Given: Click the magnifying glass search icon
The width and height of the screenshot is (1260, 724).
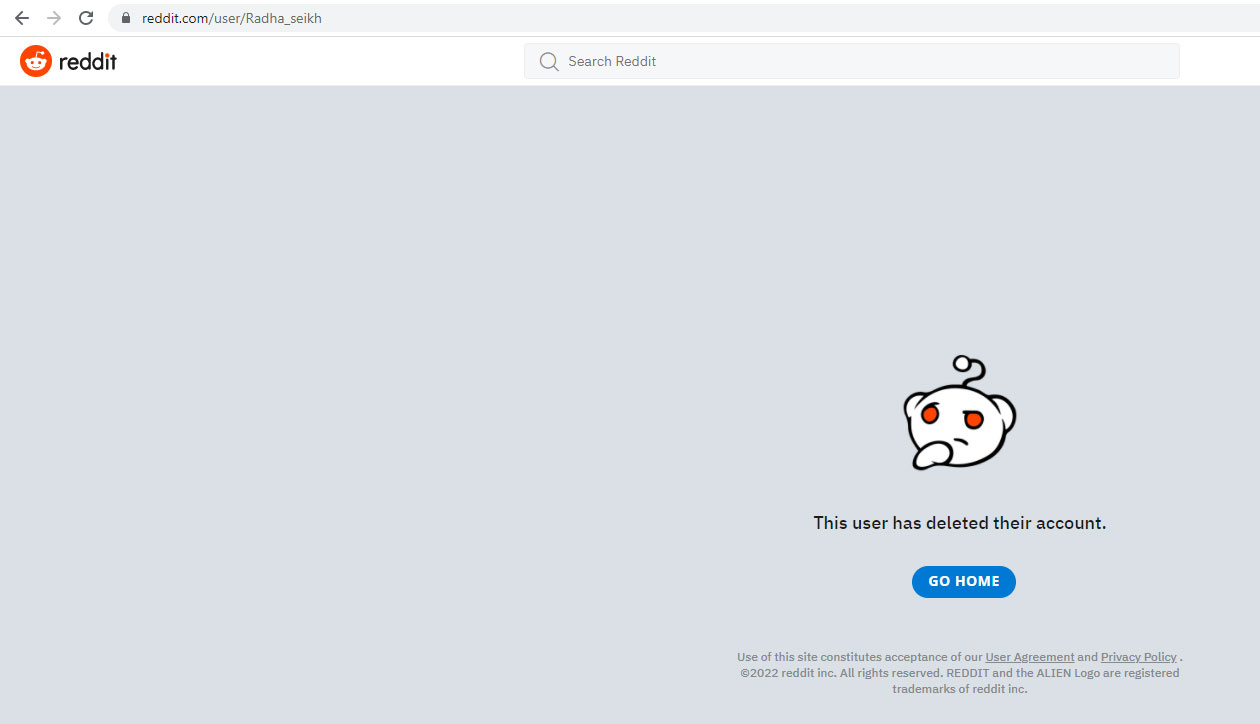Looking at the screenshot, I should tap(548, 61).
